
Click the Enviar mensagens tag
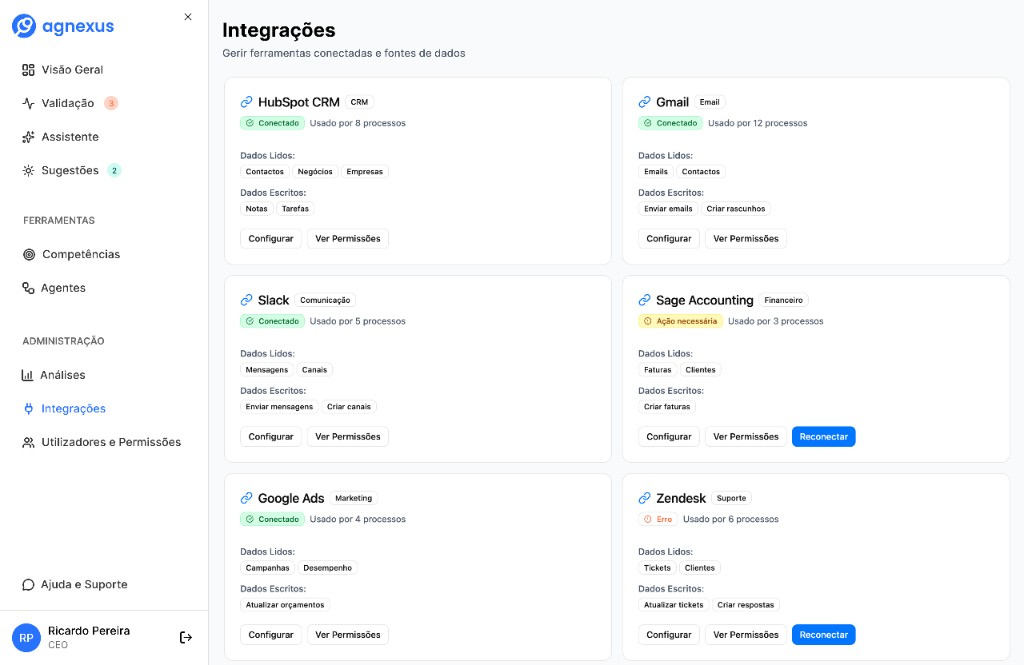[x=280, y=407]
